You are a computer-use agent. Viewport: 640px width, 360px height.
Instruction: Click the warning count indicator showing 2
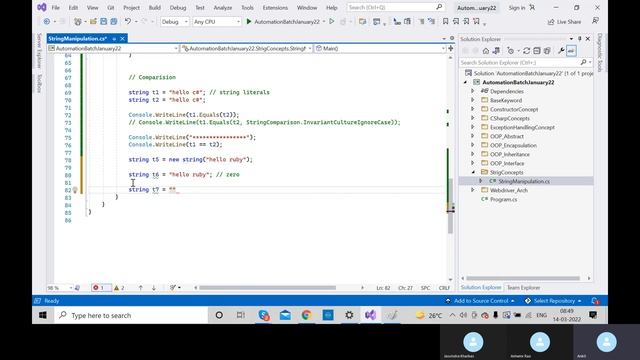pos(119,288)
